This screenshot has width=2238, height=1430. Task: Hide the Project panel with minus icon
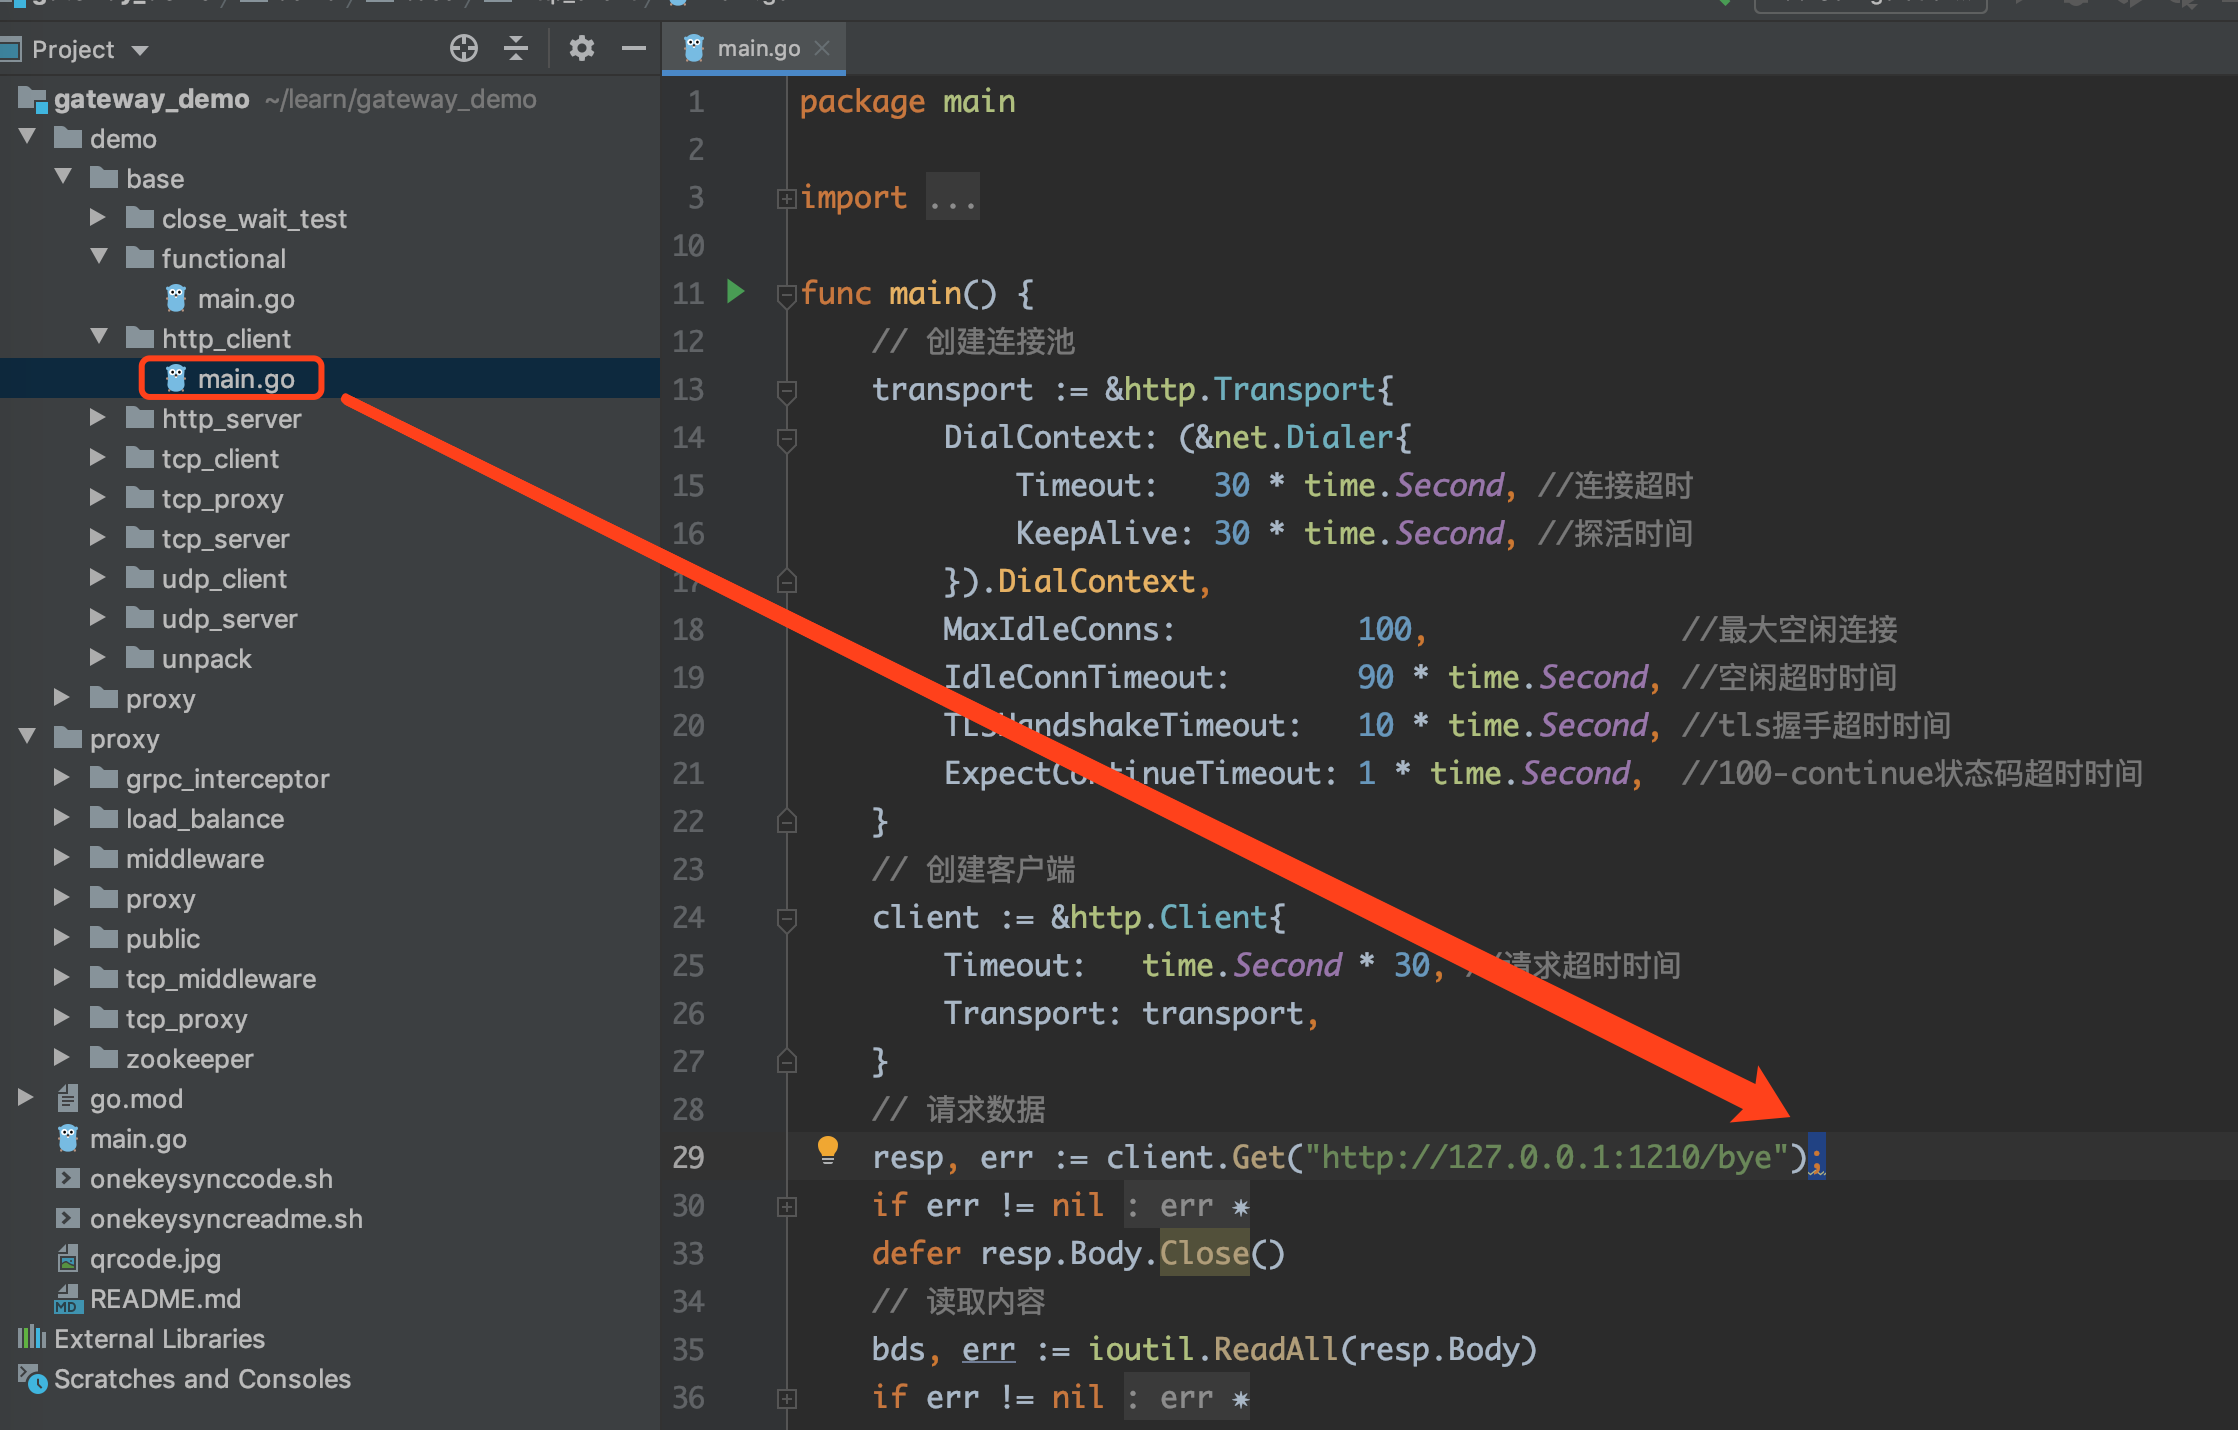click(x=633, y=48)
